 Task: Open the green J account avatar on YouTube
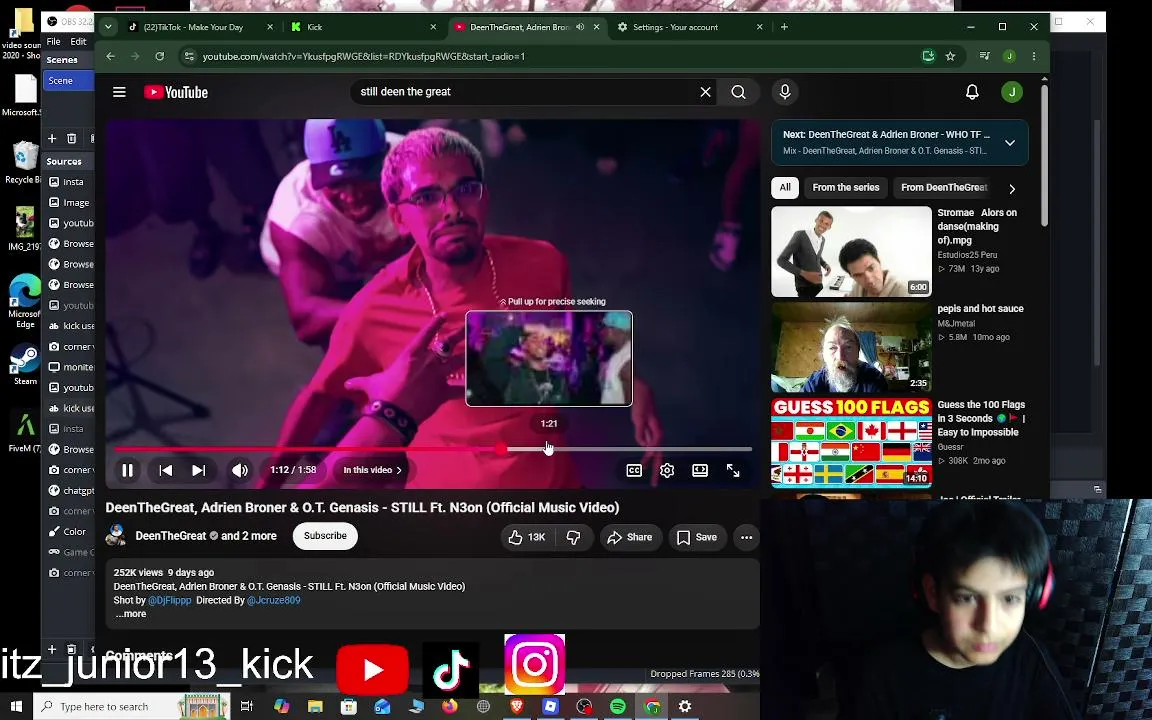click(1012, 92)
